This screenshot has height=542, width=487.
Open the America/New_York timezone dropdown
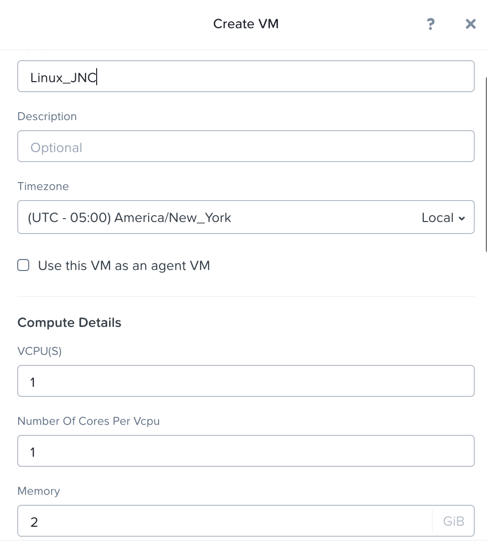pos(246,217)
